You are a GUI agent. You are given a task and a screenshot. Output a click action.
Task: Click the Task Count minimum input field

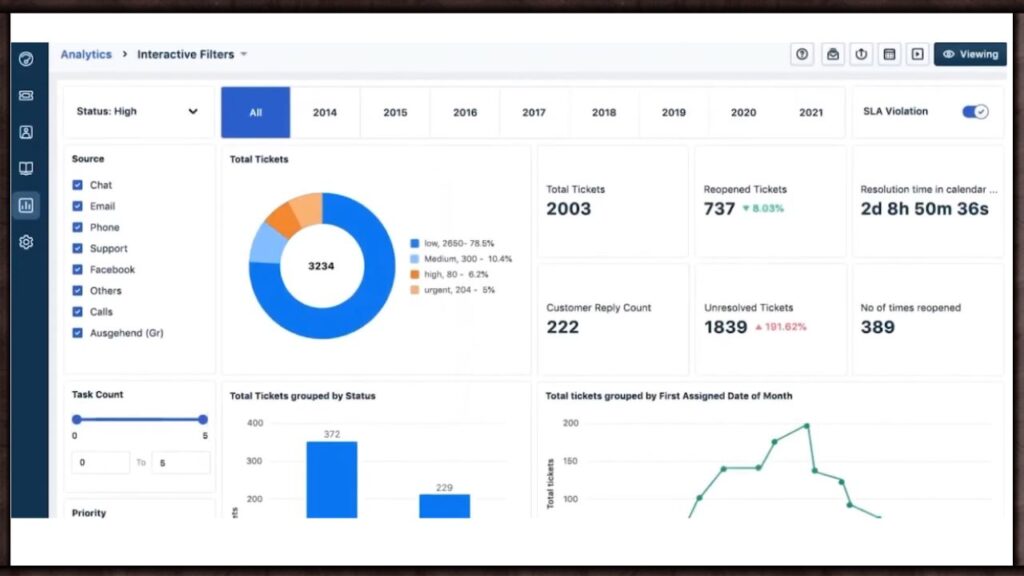click(101, 462)
